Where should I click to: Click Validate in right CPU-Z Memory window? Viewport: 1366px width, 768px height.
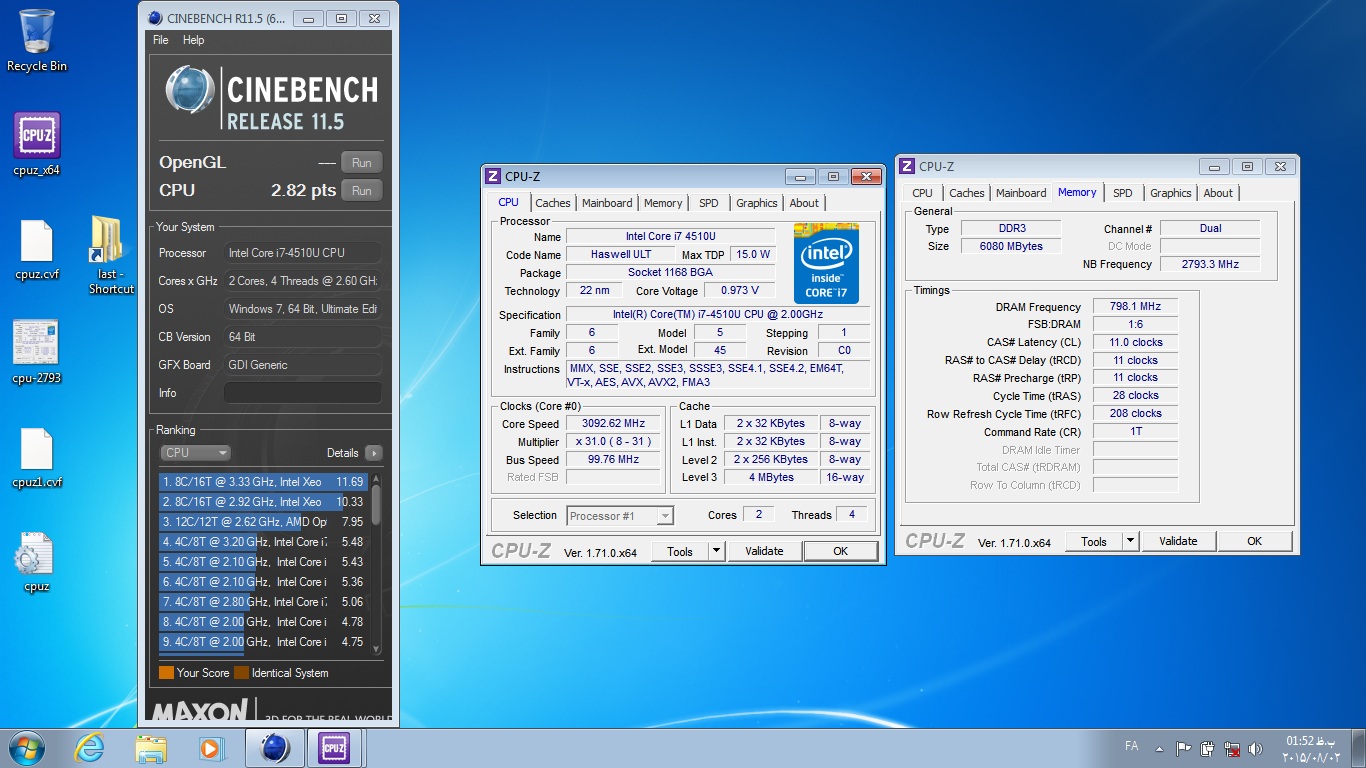[1178, 541]
